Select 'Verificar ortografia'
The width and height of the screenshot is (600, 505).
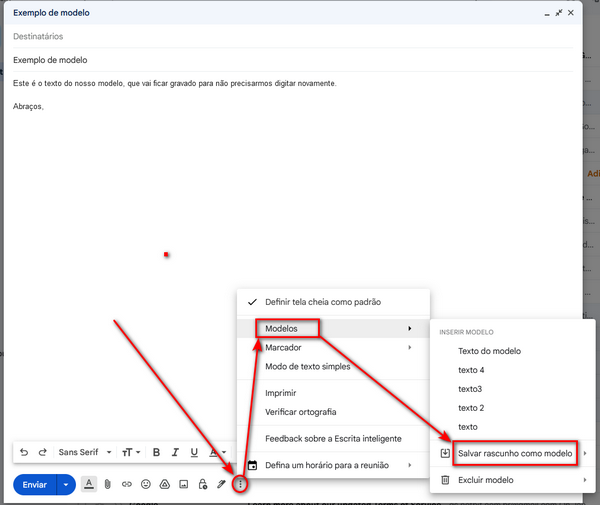coord(333,412)
